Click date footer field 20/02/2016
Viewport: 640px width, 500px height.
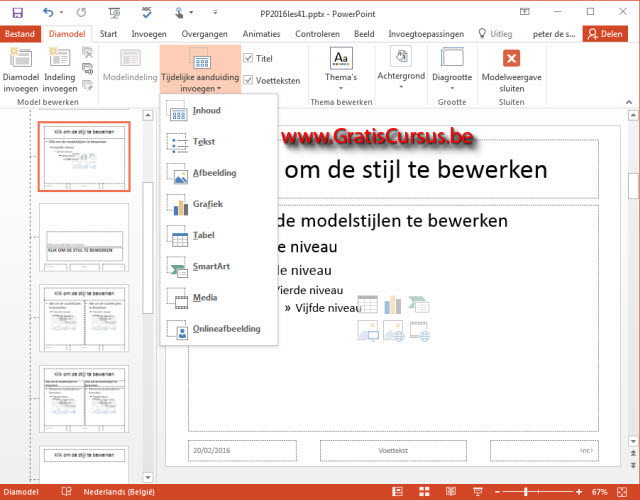(x=242, y=451)
